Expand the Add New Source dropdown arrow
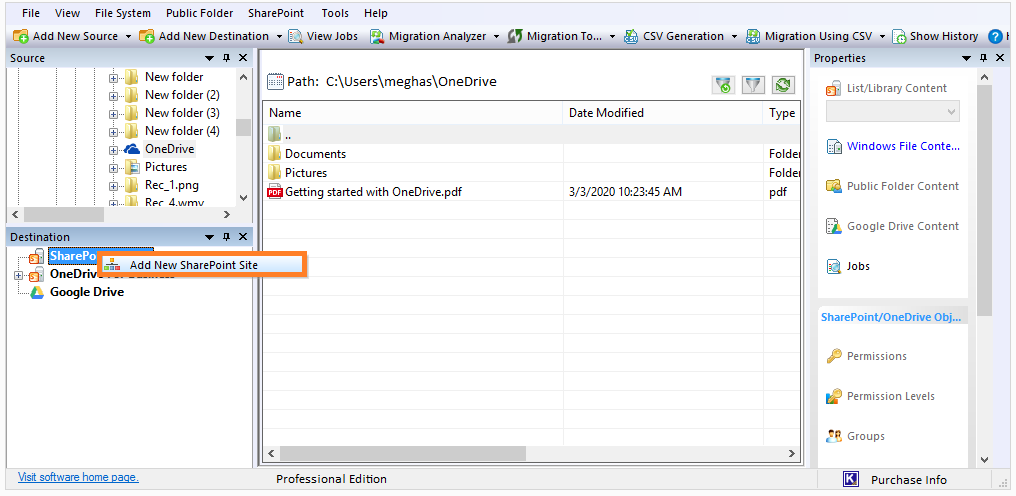 coord(128,36)
